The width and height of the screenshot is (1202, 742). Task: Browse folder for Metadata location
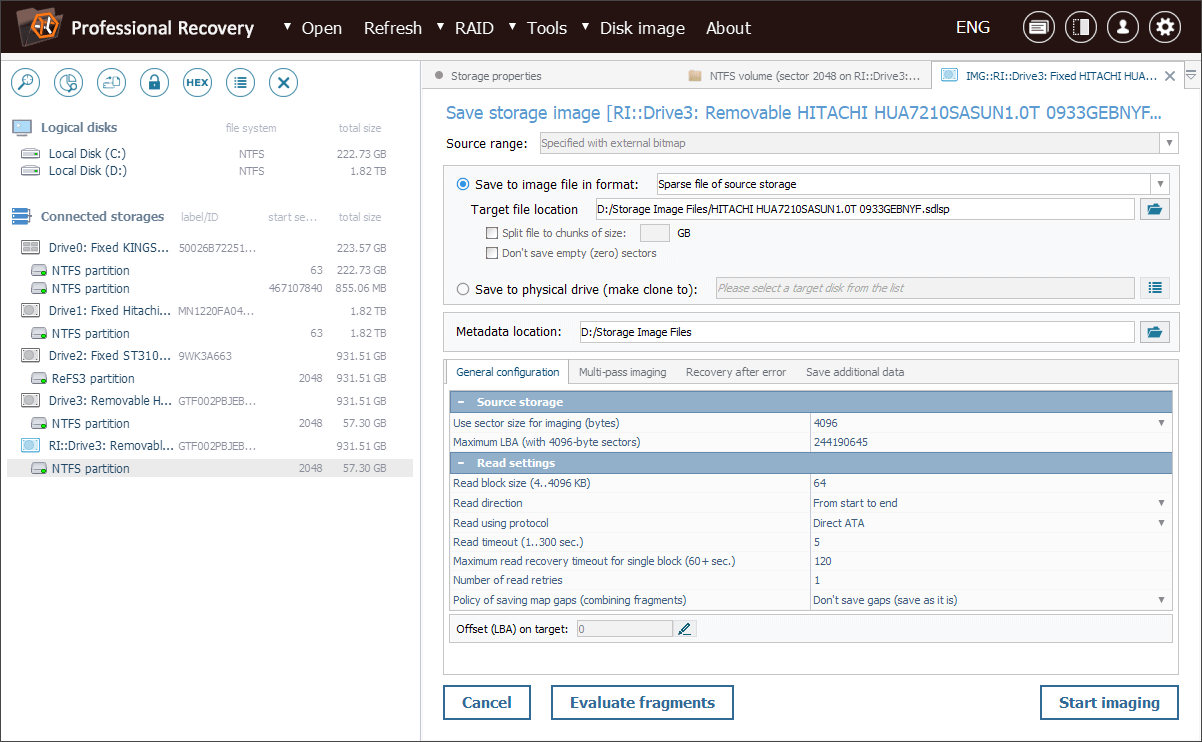coord(1155,332)
